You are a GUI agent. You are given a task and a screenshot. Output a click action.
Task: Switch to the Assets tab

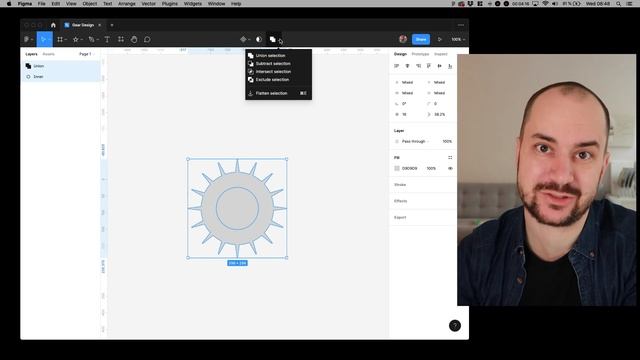(x=49, y=54)
